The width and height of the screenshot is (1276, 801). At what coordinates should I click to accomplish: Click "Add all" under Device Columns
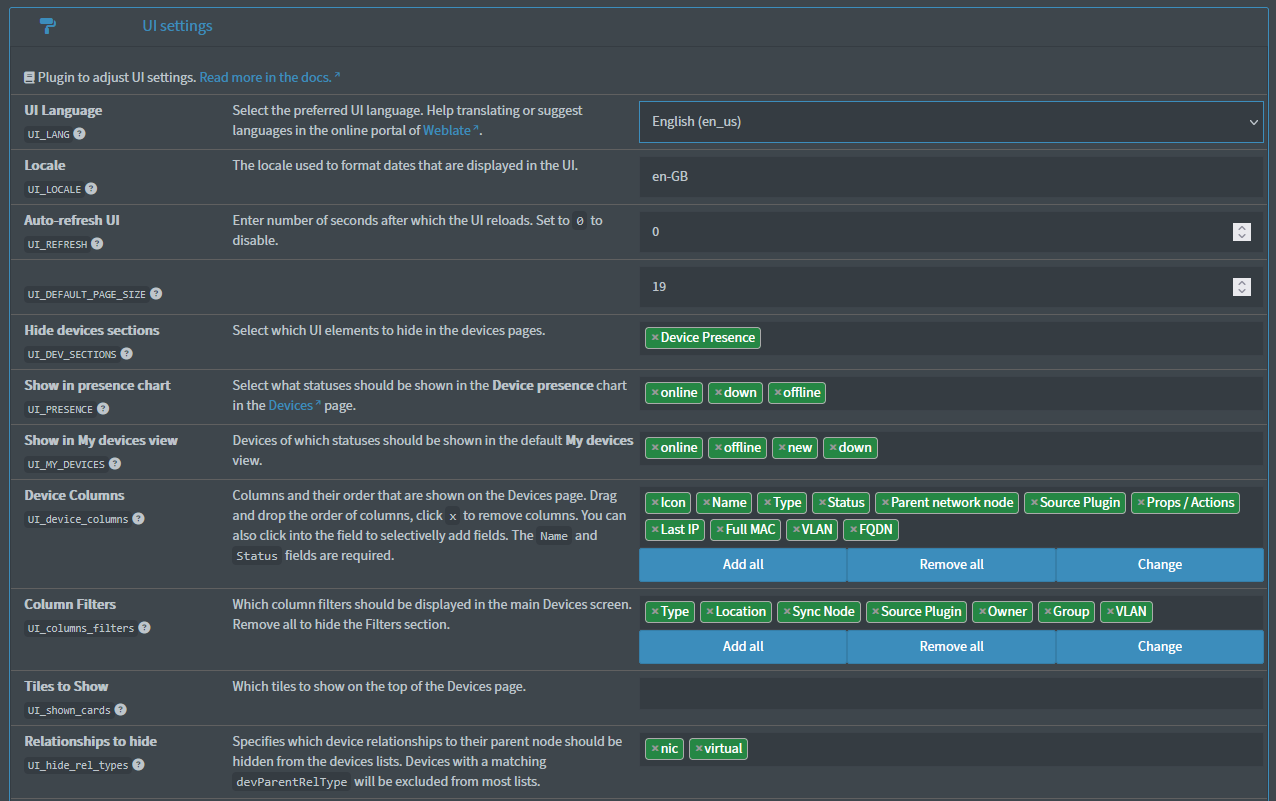coord(742,564)
